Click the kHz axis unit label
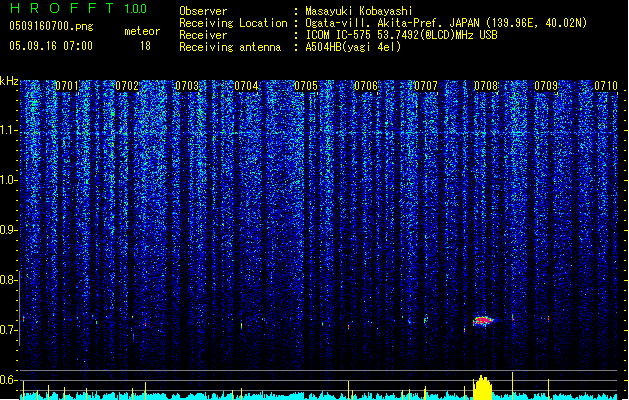629x400 pixels. pos(9,81)
